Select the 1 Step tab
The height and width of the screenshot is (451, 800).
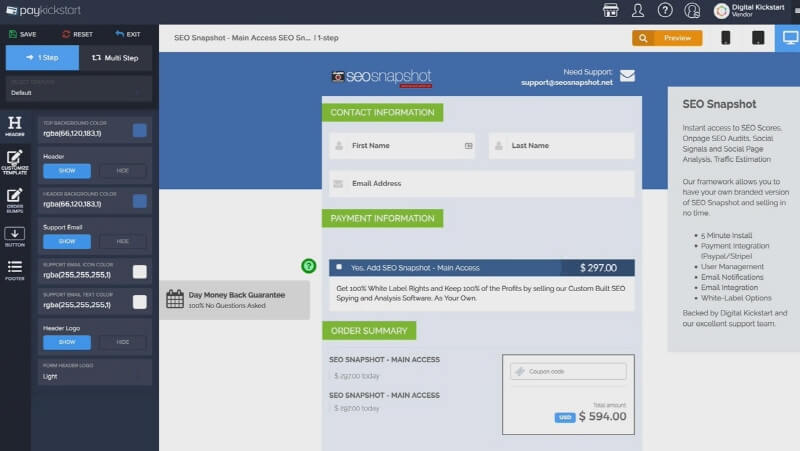[x=42, y=58]
